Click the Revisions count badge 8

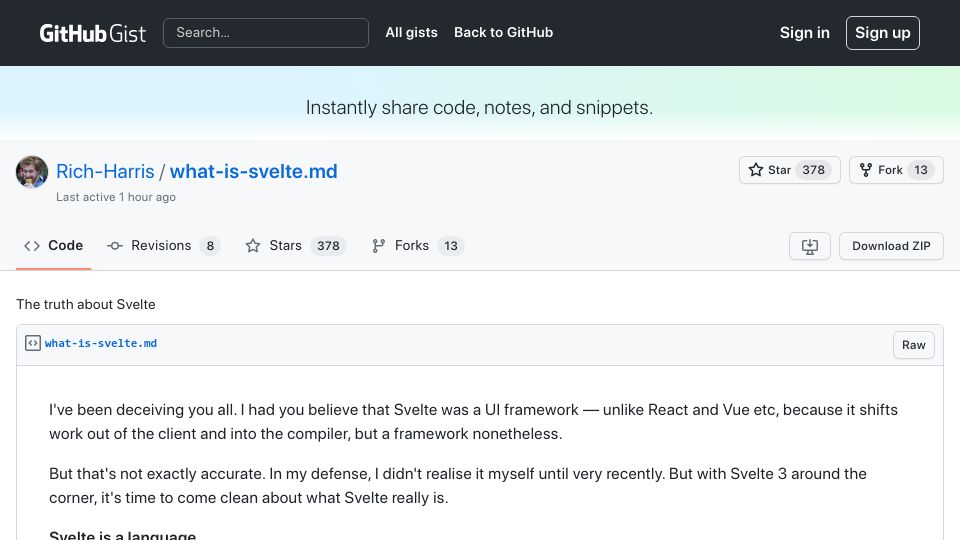pos(210,246)
